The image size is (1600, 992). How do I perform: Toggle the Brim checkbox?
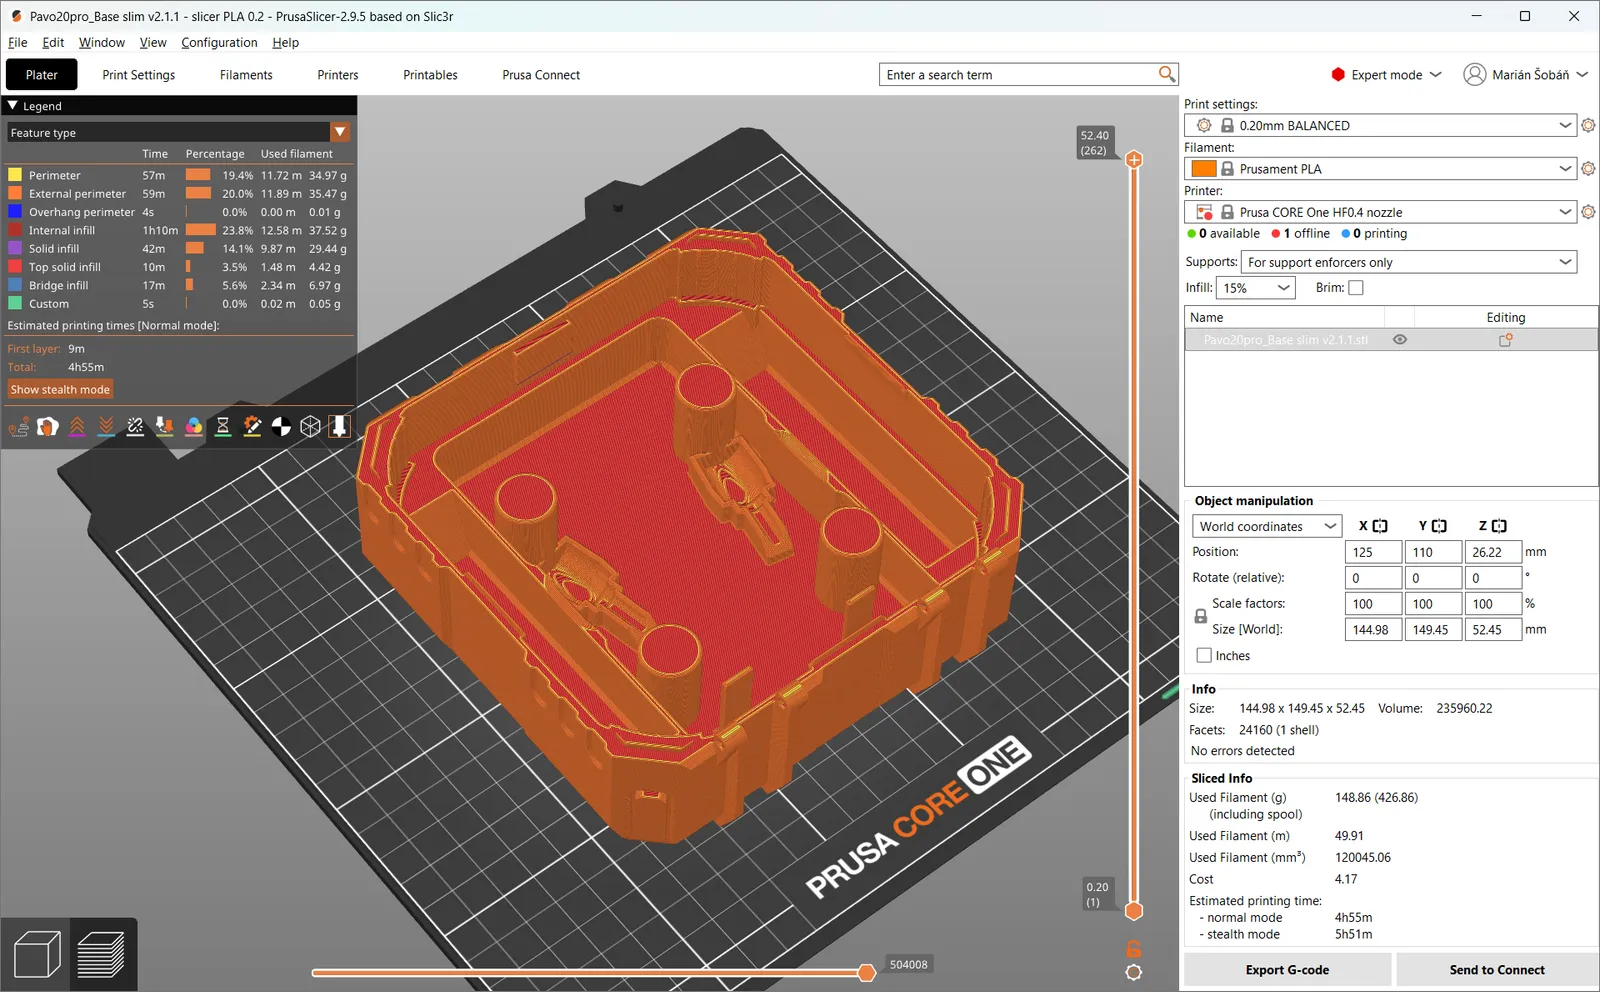[1356, 288]
